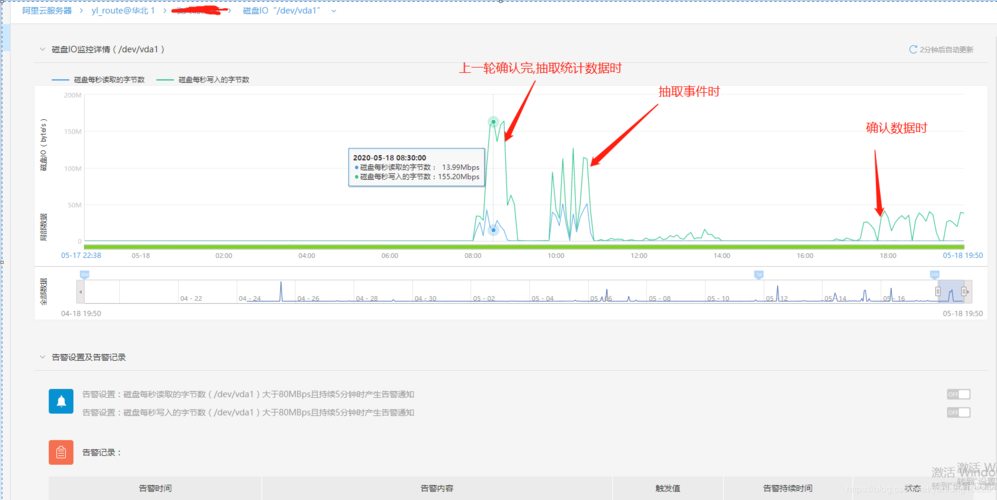Collapse the 告警设置及告警记录 section chevron

pos(42,358)
